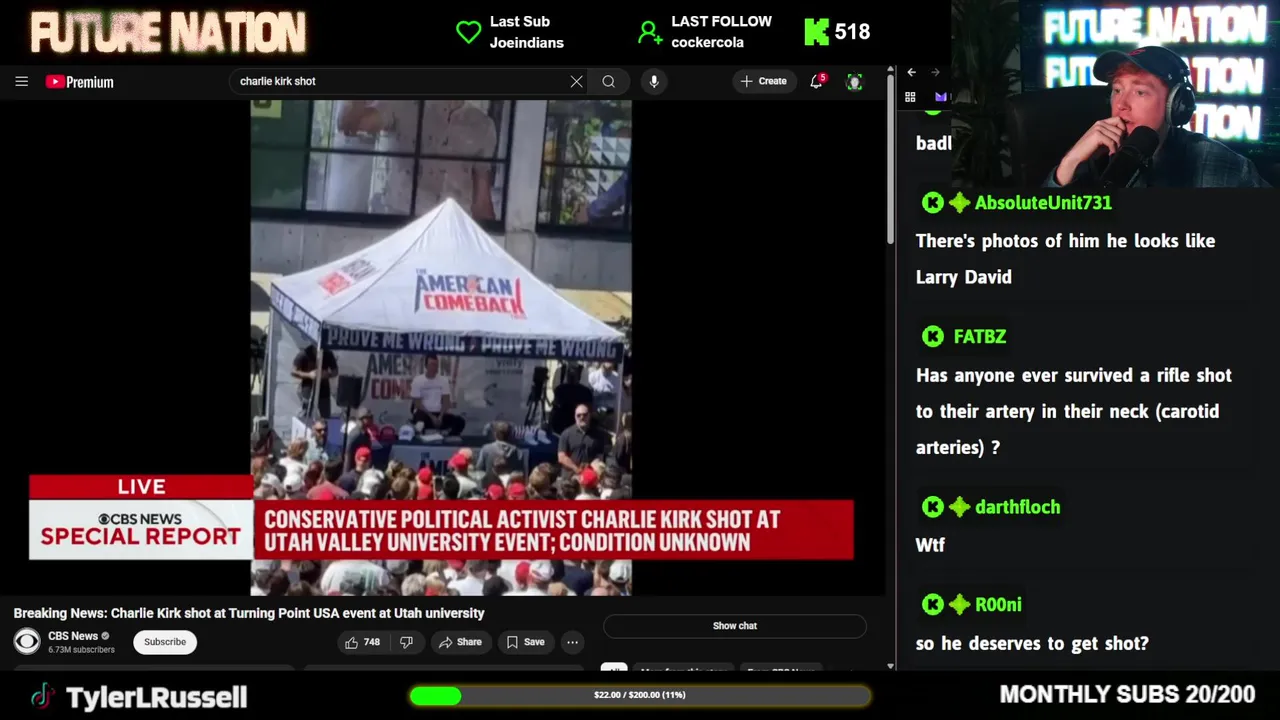Open the grid icon in chat panel toolbar
The height and width of the screenshot is (720, 1280).
coord(910,97)
